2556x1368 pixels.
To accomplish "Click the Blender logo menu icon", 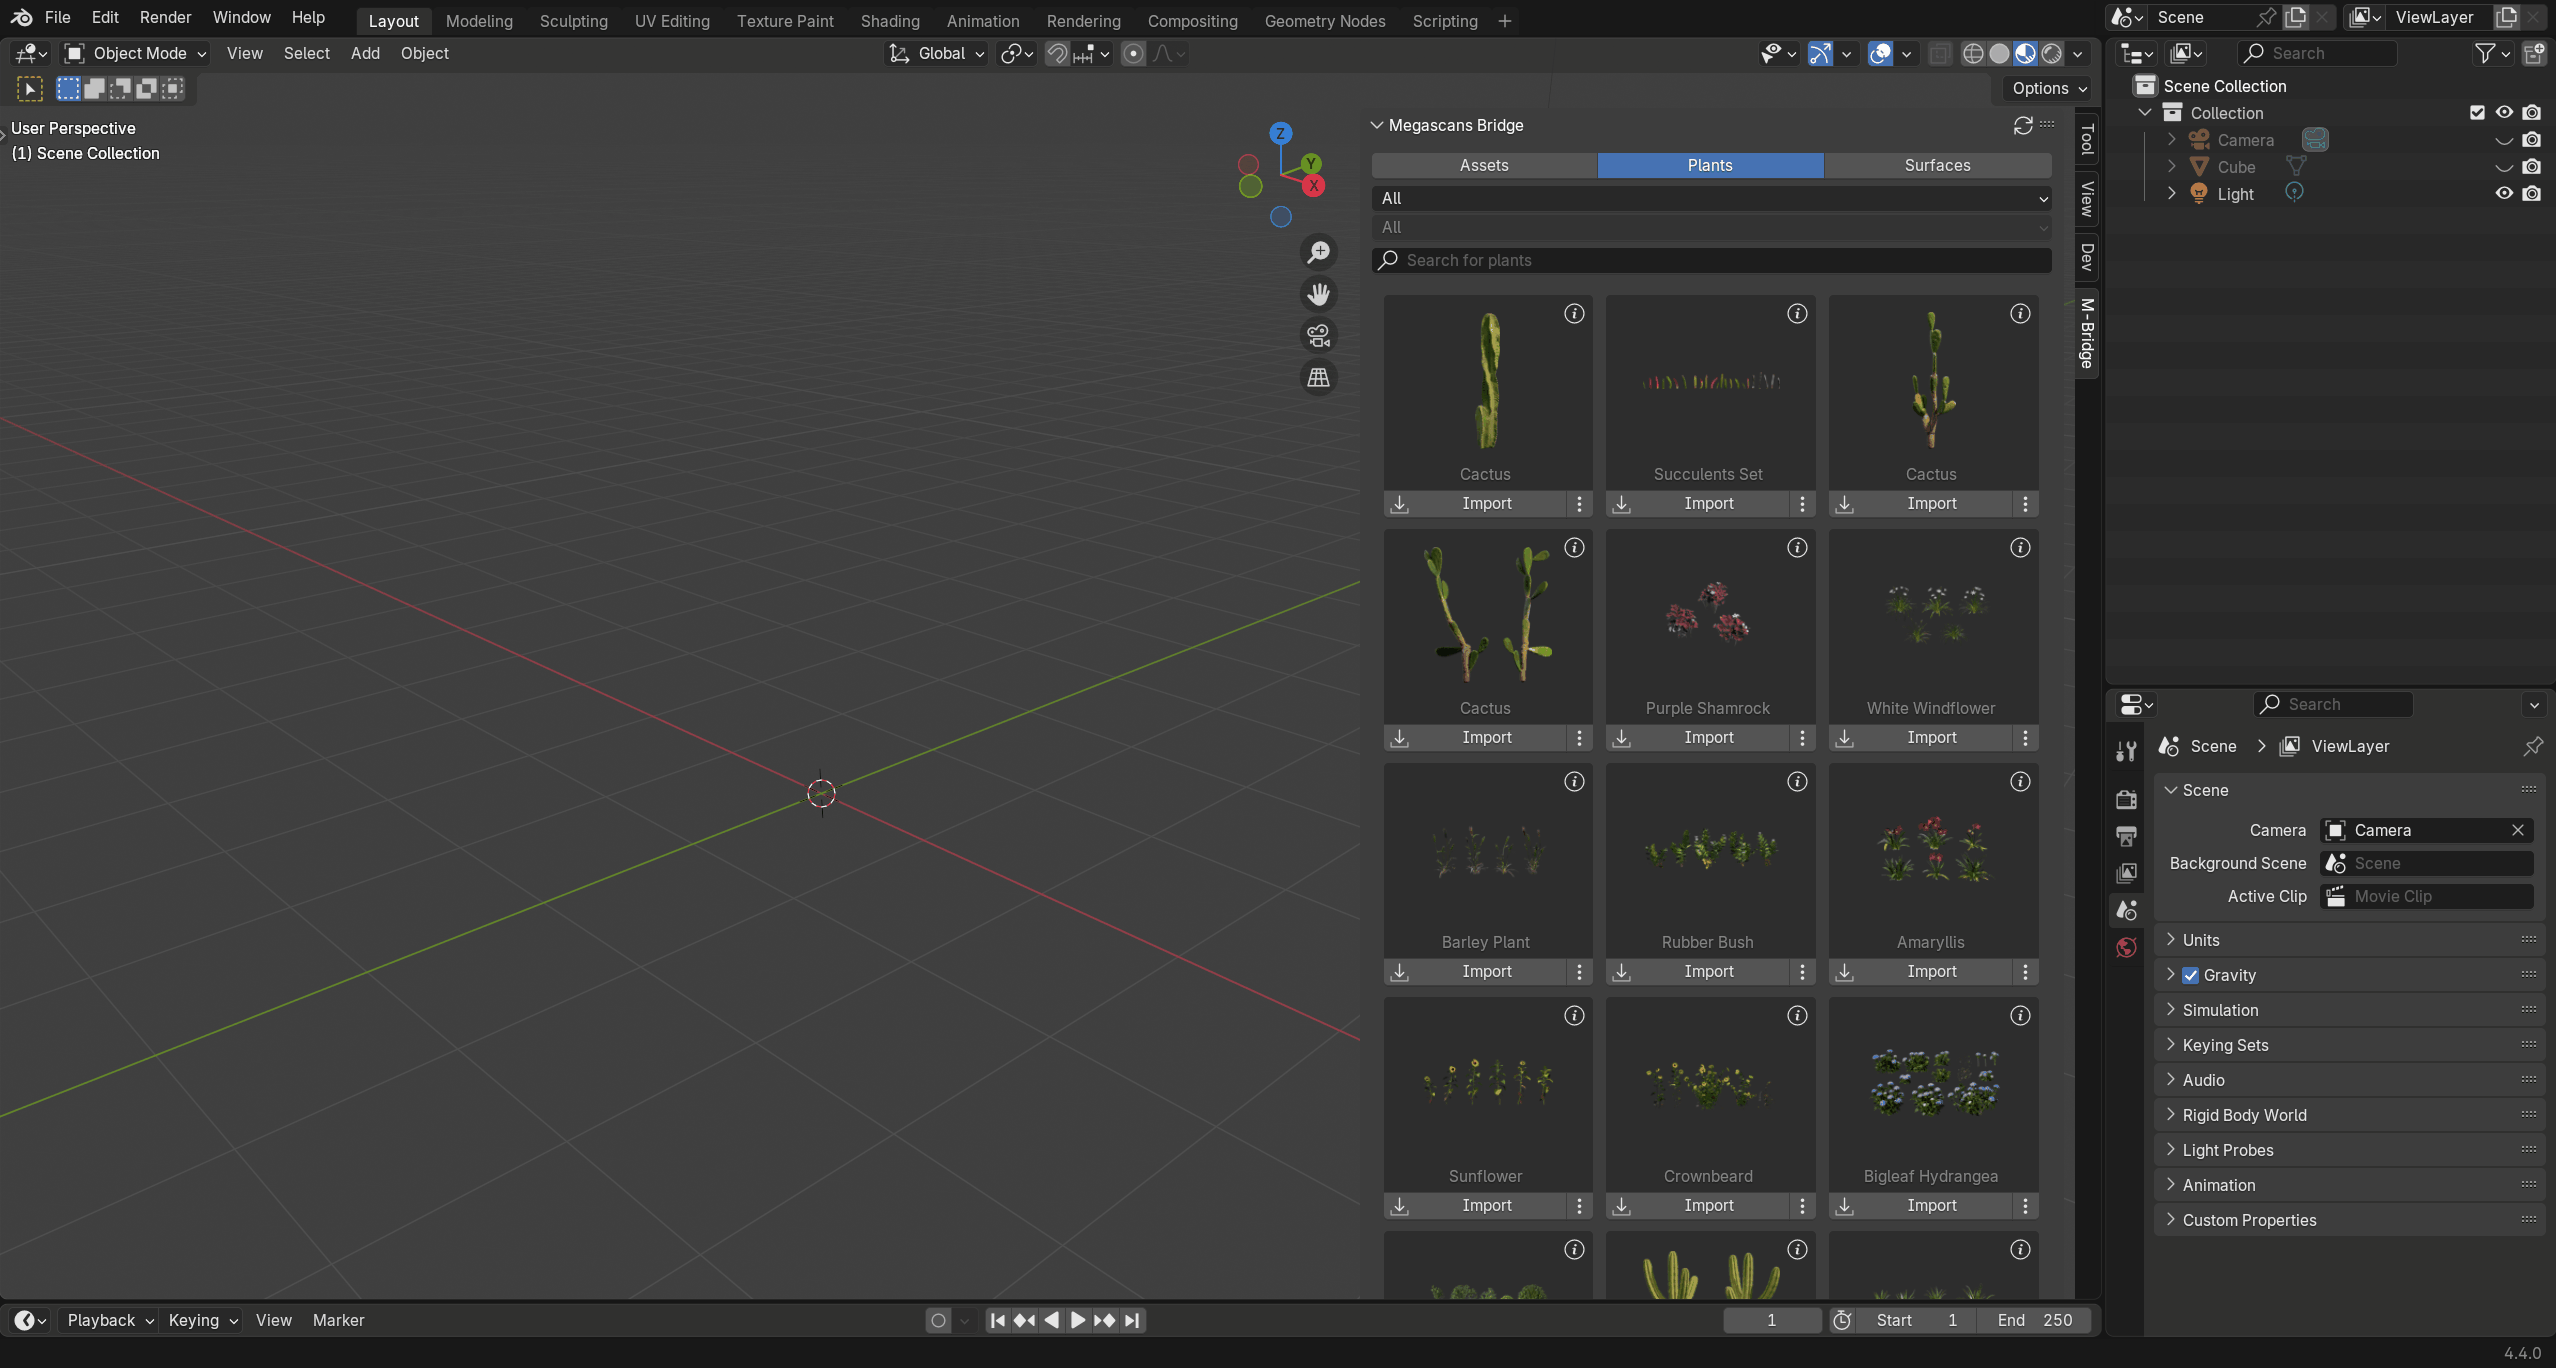I will pos(21,17).
